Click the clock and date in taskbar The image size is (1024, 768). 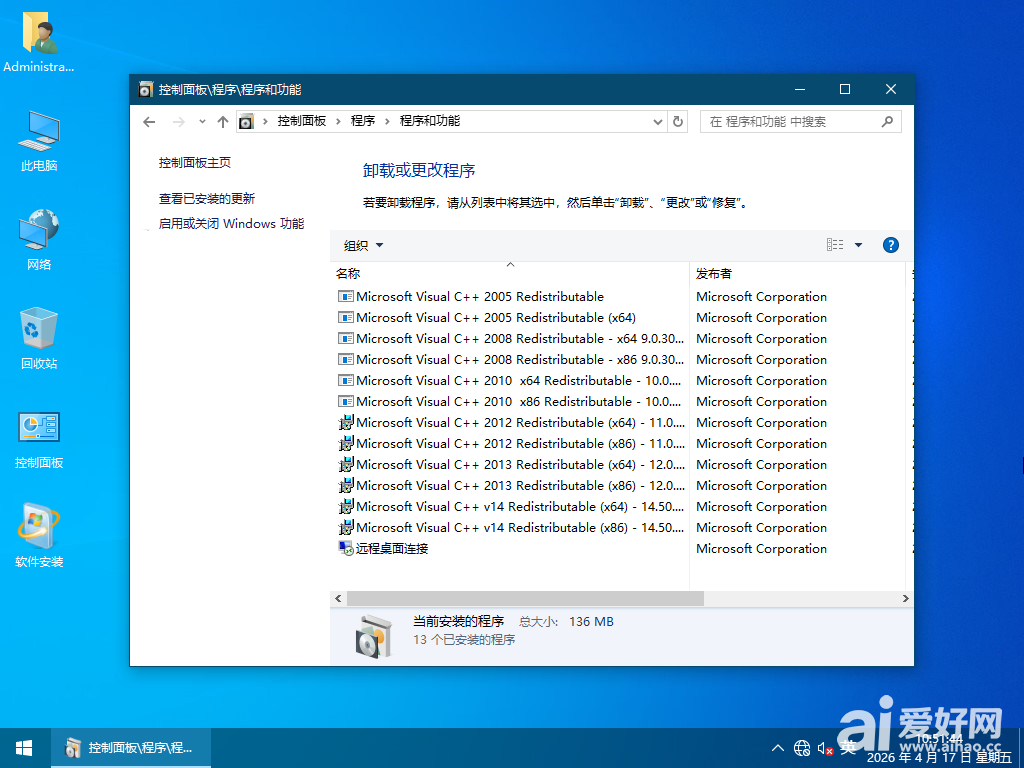pyautogui.click(x=939, y=748)
